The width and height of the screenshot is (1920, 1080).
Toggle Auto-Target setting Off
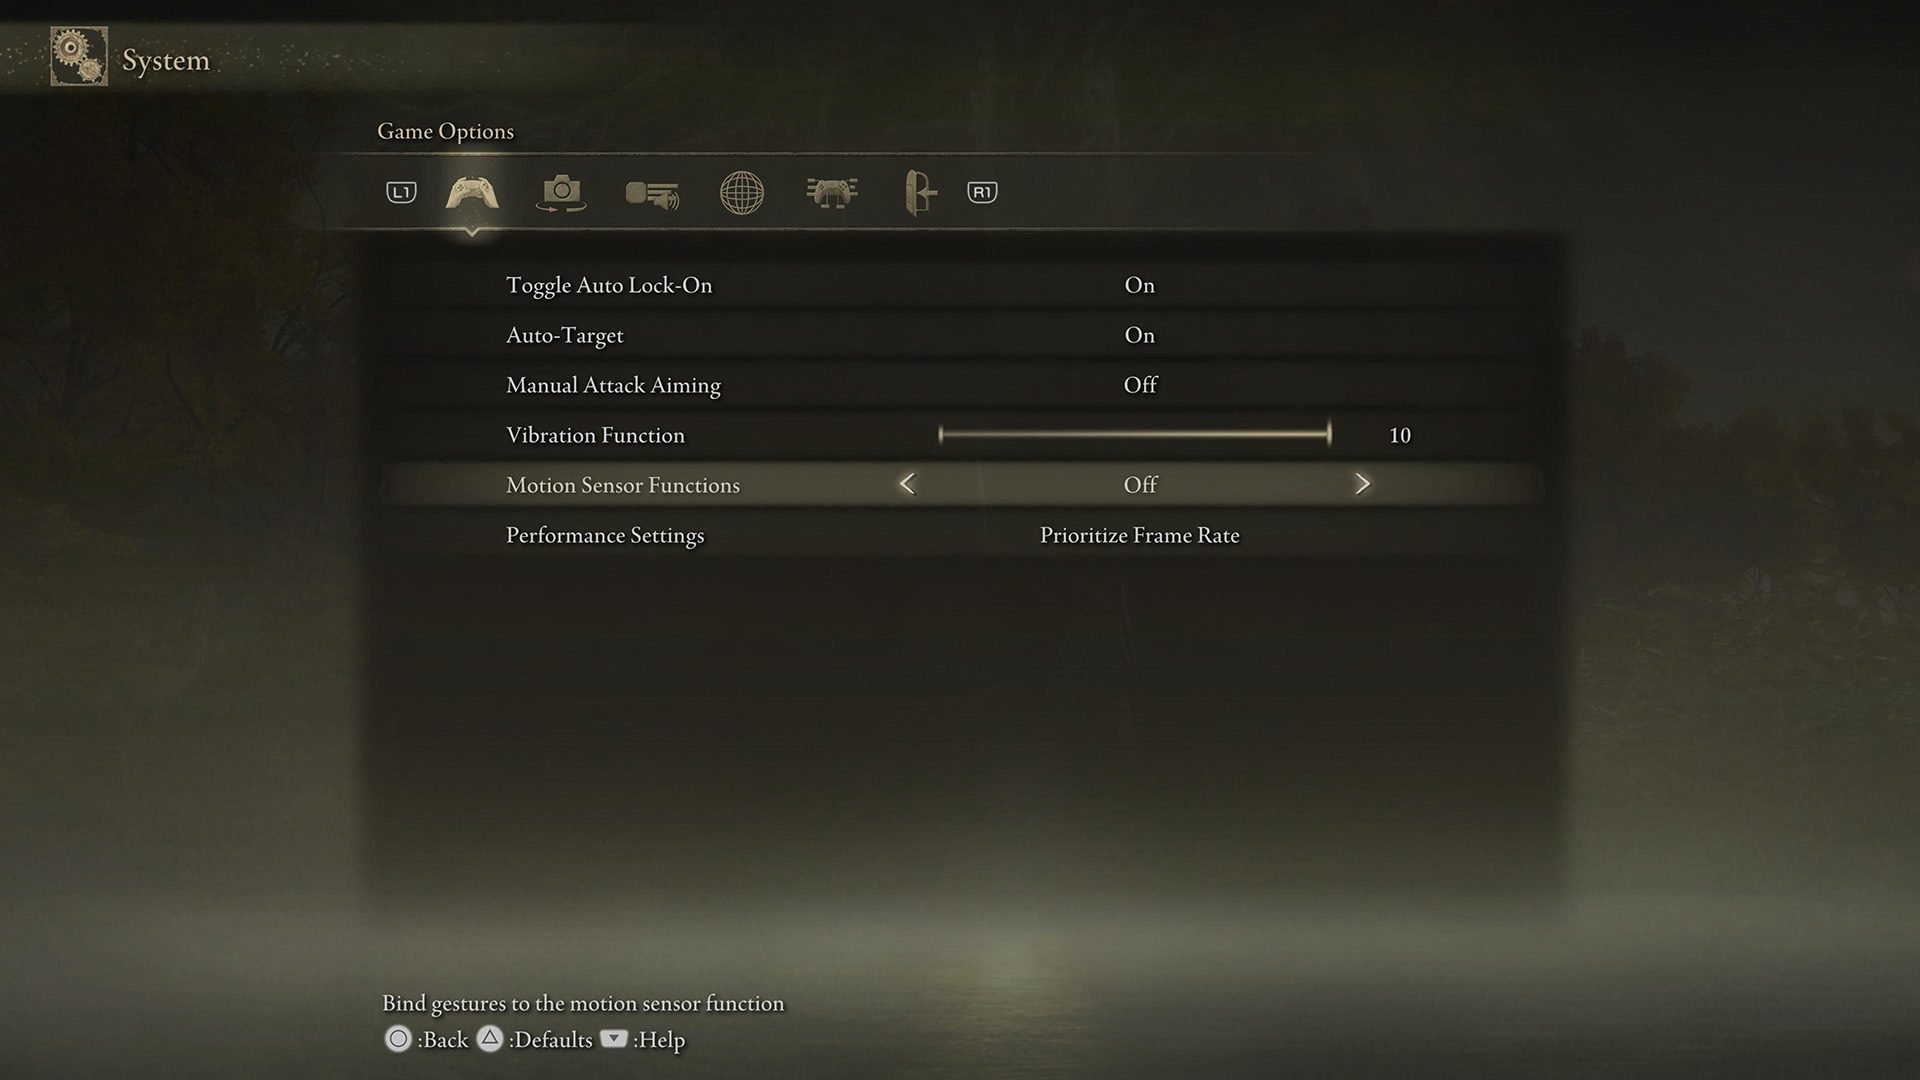1137,335
